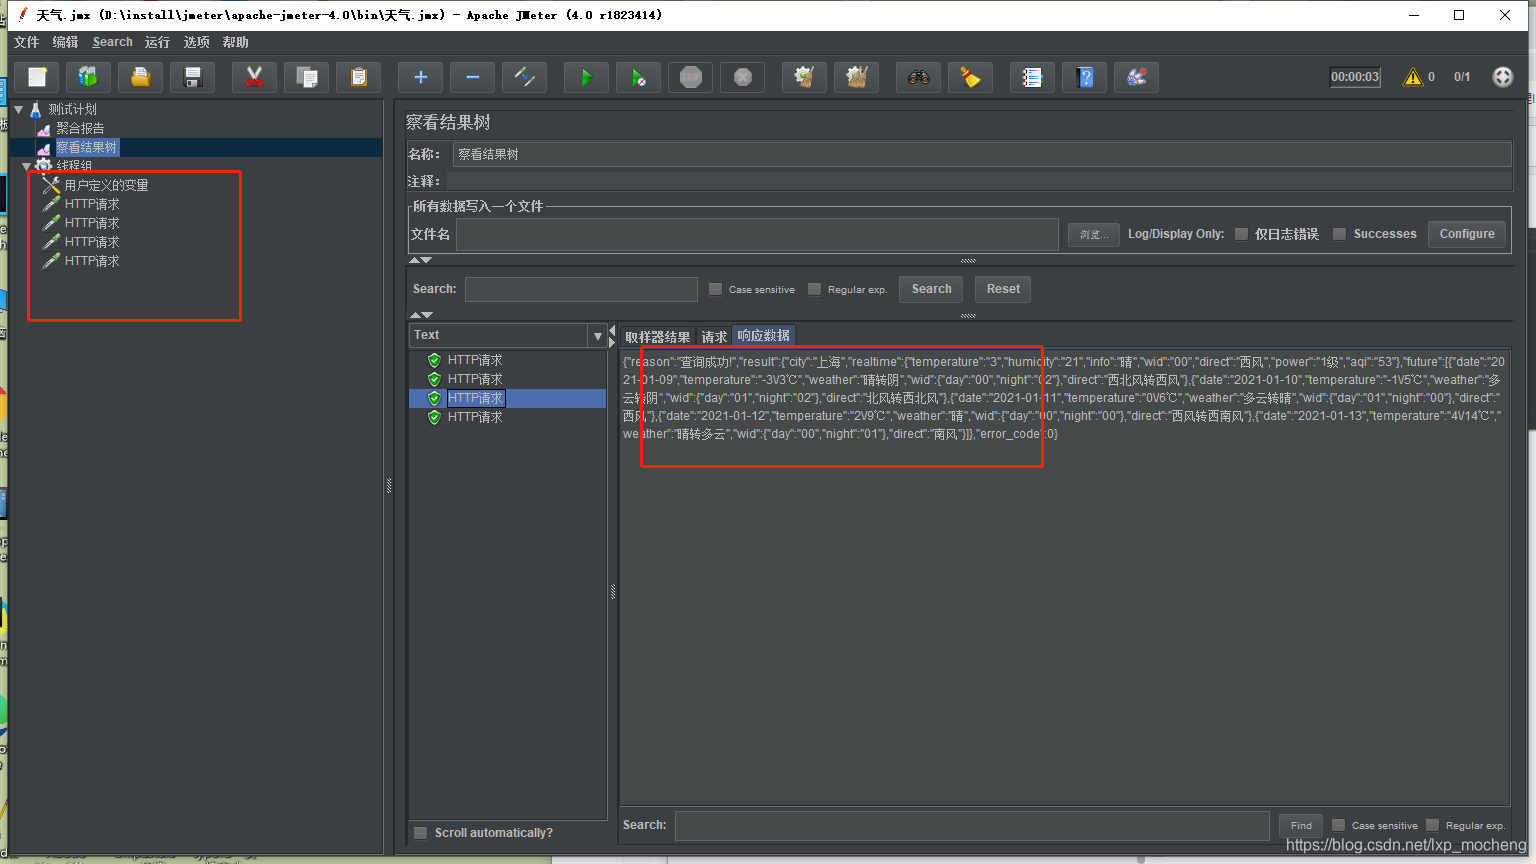Click the Search button beside Reset
This screenshot has height=864, width=1536.
[931, 289]
